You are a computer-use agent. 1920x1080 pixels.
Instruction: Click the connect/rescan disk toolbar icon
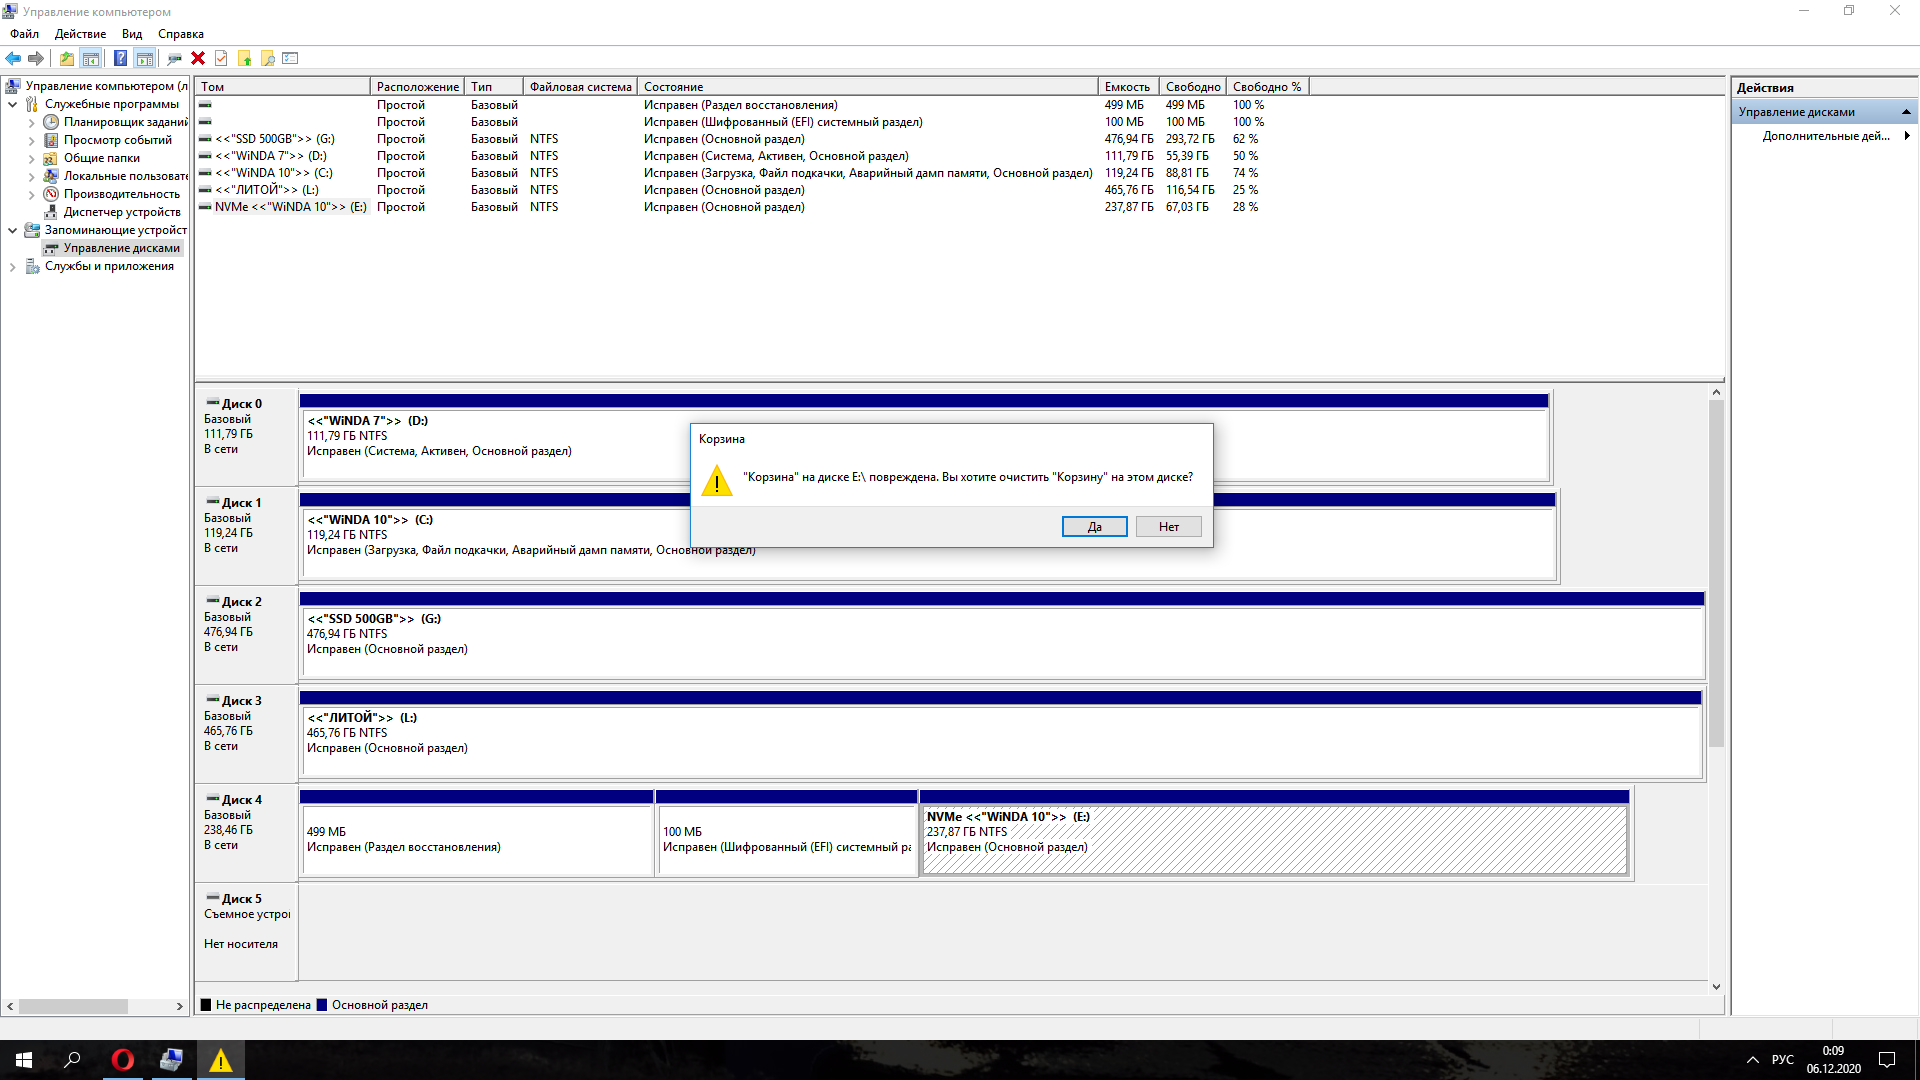[174, 58]
